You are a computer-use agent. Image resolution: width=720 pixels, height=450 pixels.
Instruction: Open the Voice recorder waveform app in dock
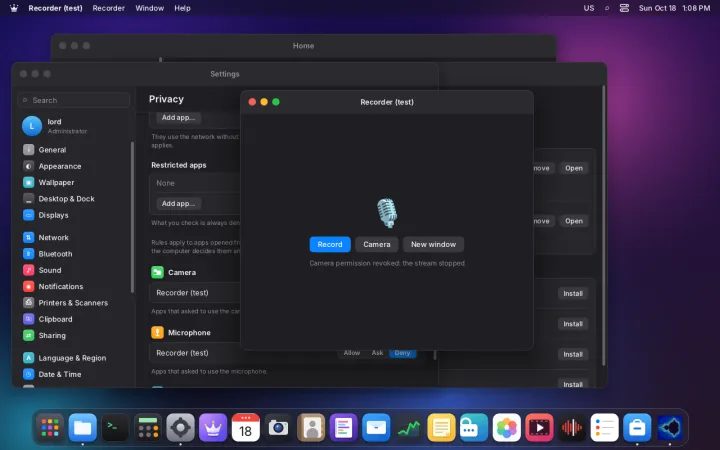(572, 428)
